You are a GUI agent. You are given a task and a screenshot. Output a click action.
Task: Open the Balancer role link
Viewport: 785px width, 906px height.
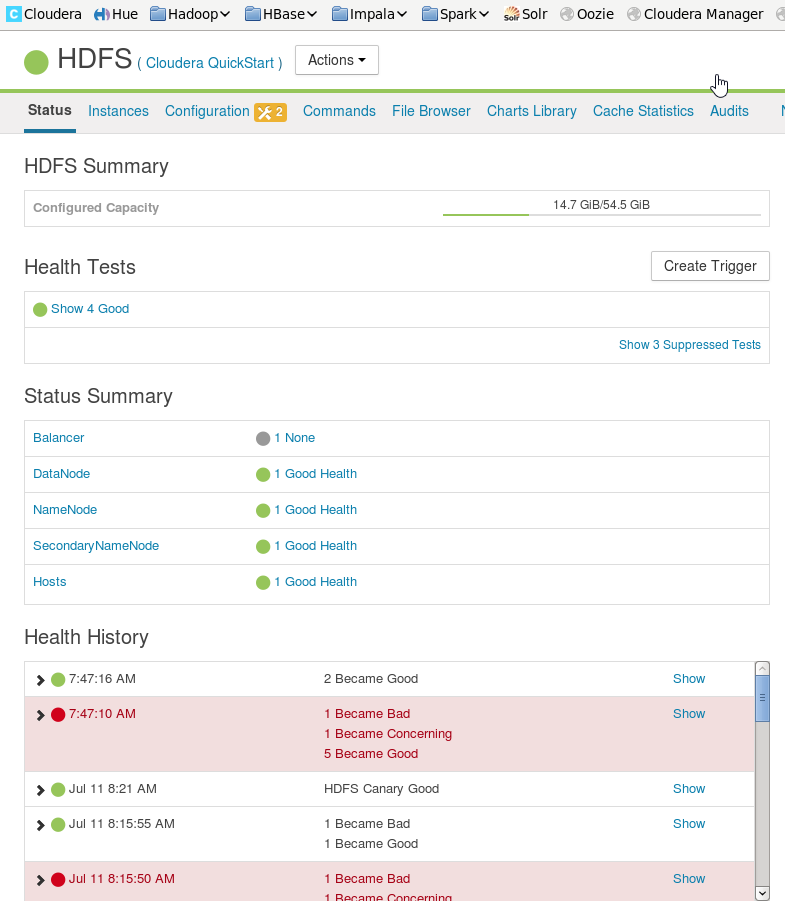click(58, 438)
